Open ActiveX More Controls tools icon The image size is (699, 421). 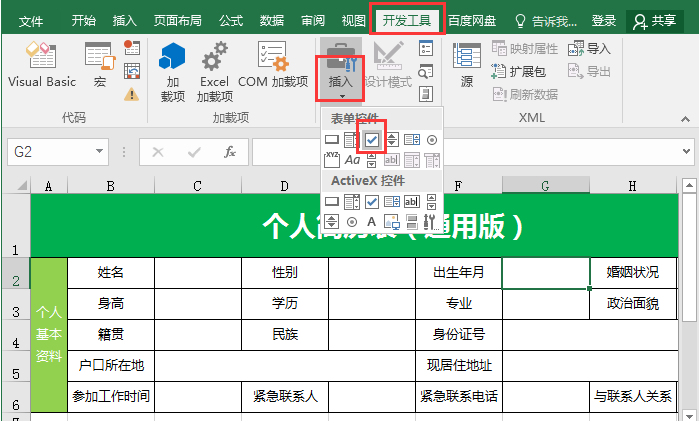(431, 221)
